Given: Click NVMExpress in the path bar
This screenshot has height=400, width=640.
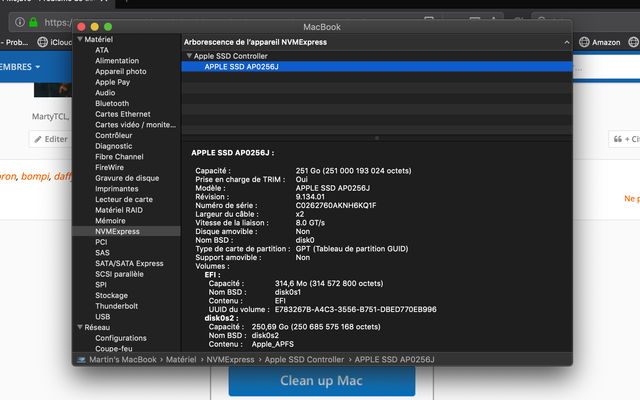Looking at the screenshot, I should pyautogui.click(x=230, y=360).
